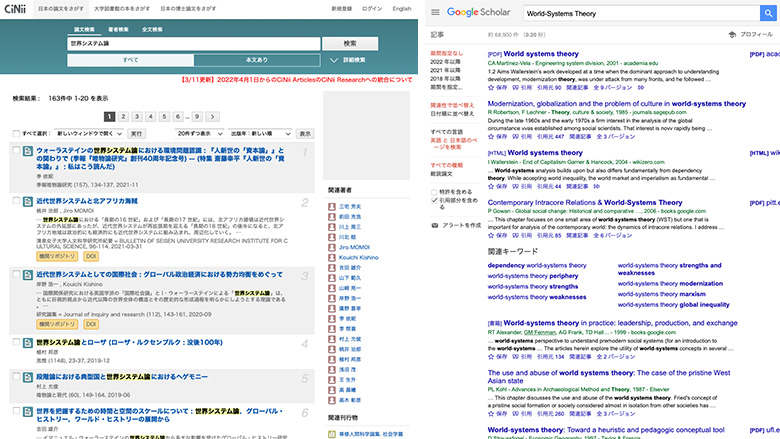
Task: Save the Wallerstein HTML result with star
Action: click(491, 186)
